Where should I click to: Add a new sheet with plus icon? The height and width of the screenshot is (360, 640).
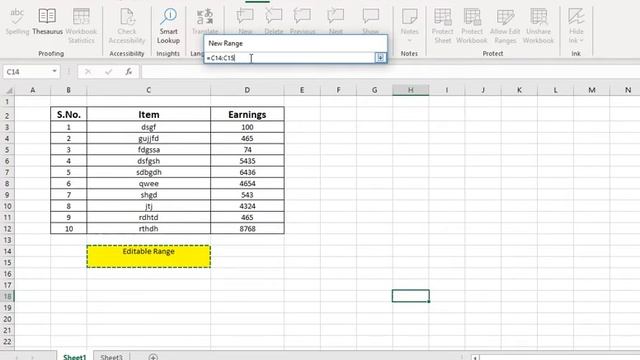tap(153, 357)
